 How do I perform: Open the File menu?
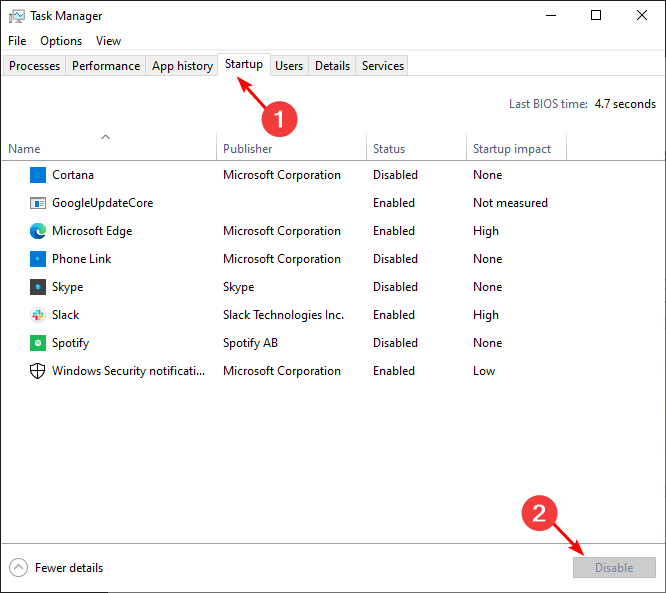17,41
